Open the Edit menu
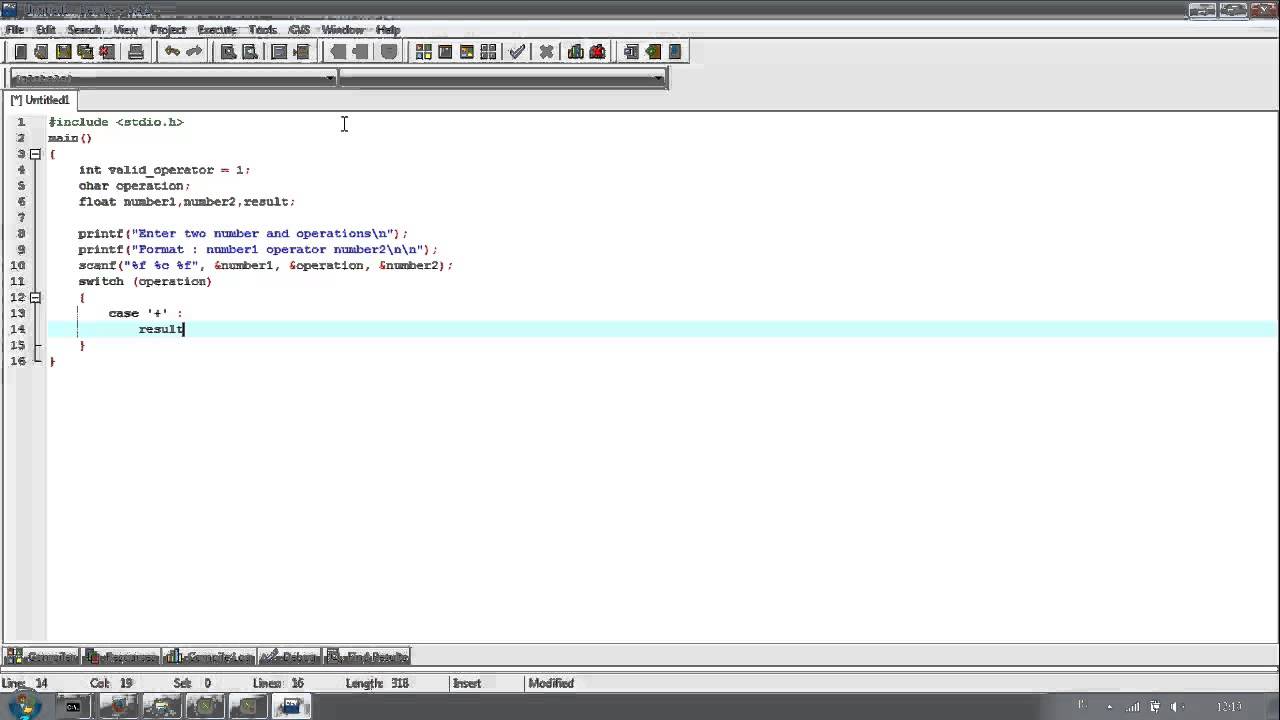This screenshot has height=720, width=1280. coord(46,30)
